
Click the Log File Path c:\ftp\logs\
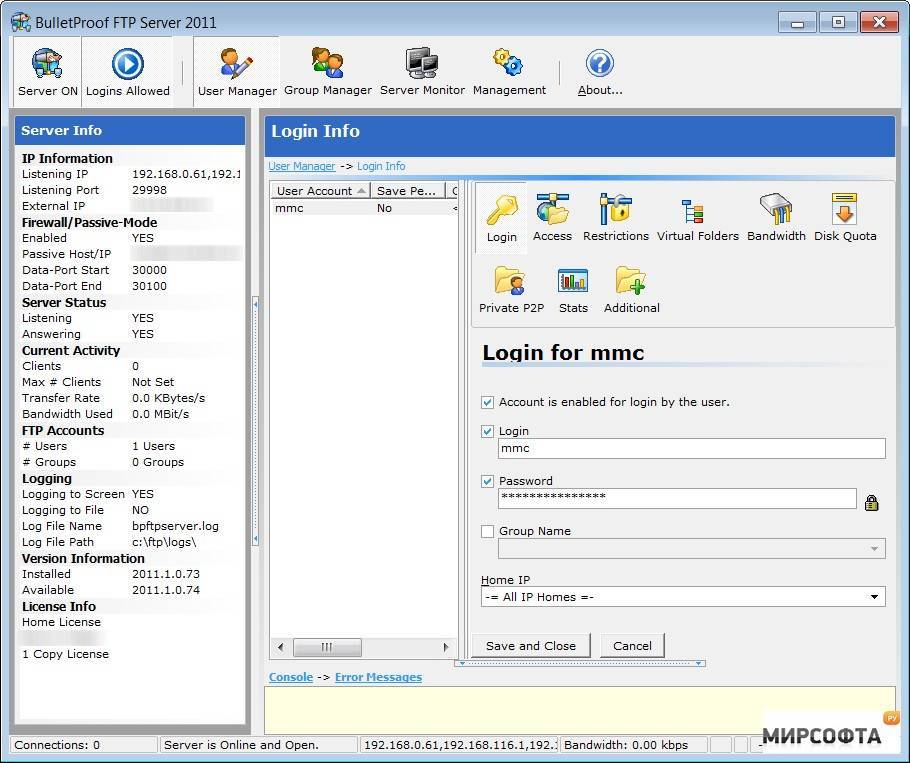[164, 542]
